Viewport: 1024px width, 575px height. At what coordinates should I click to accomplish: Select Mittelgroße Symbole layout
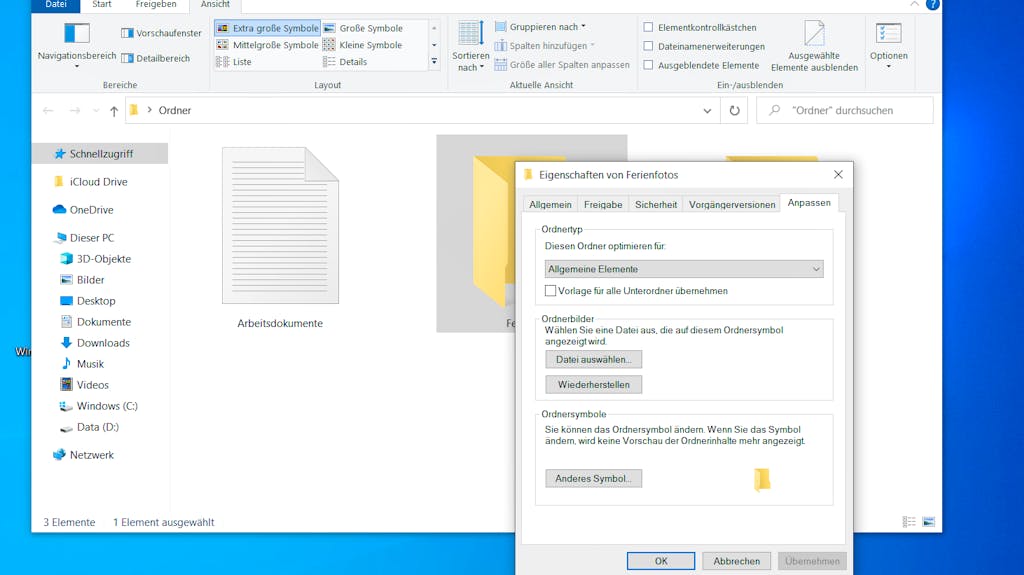(268, 45)
